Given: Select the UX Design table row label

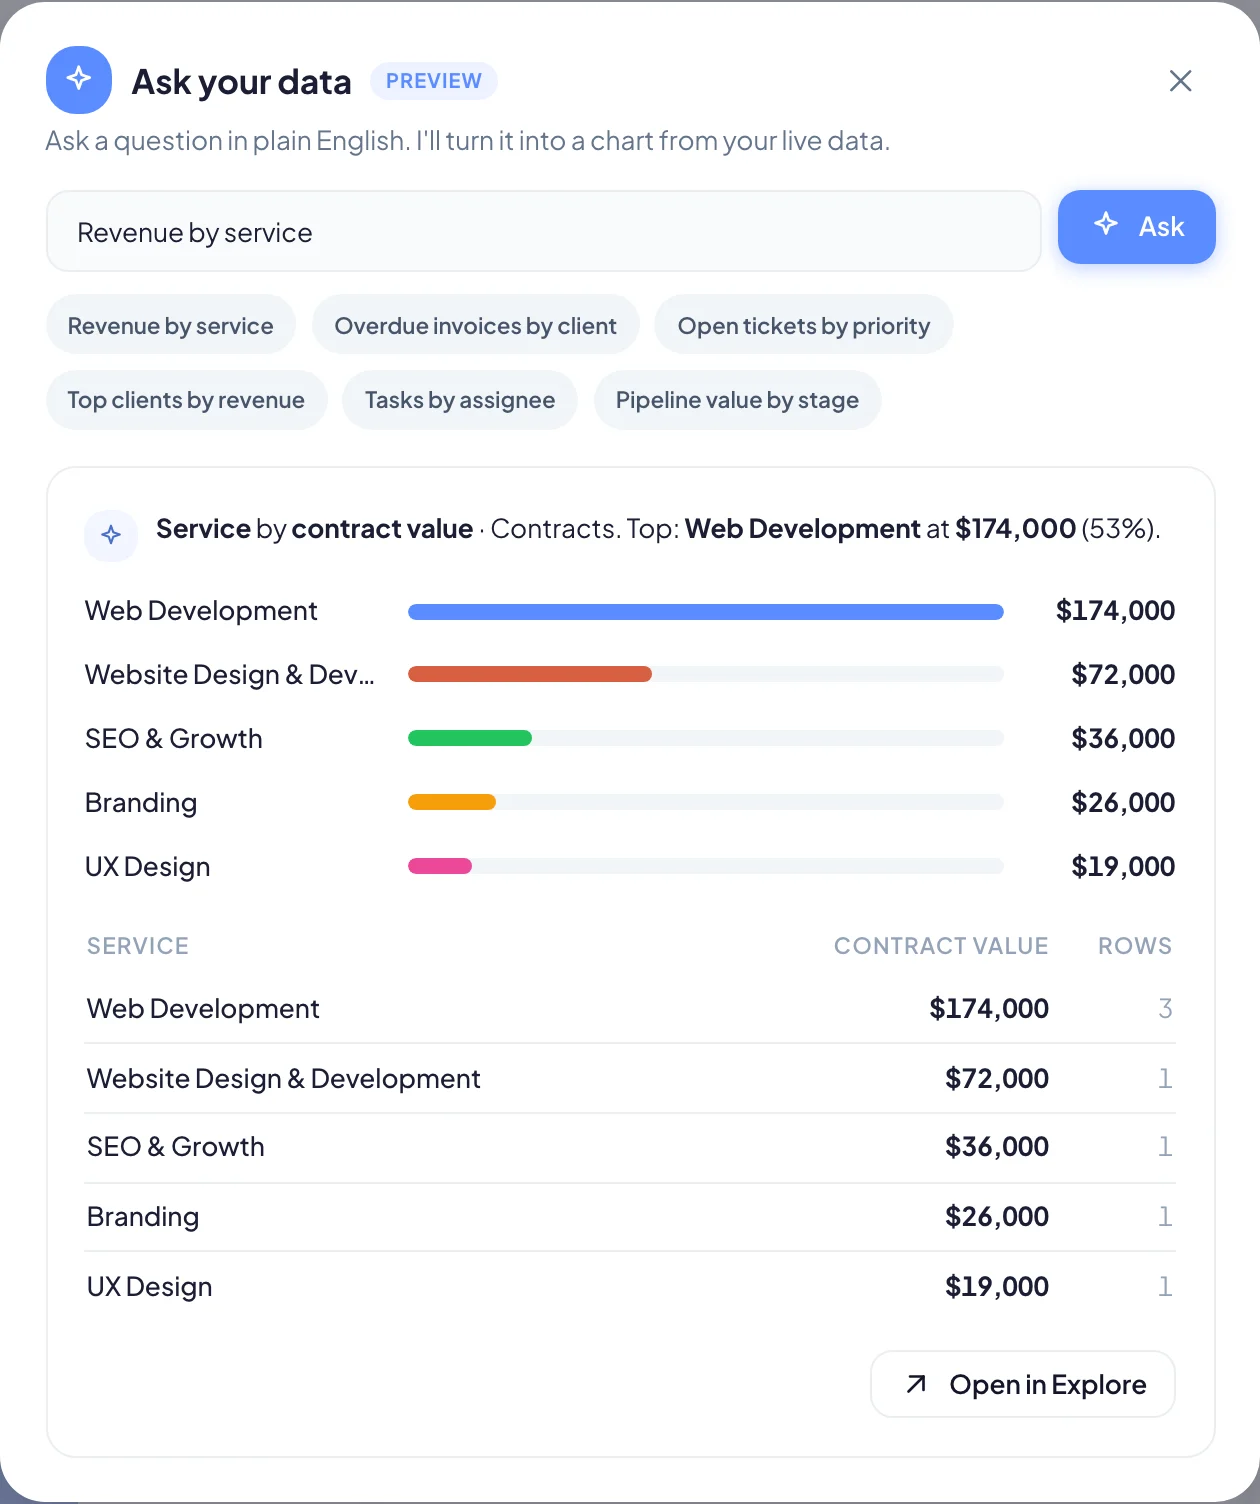Looking at the screenshot, I should coord(150,1287).
